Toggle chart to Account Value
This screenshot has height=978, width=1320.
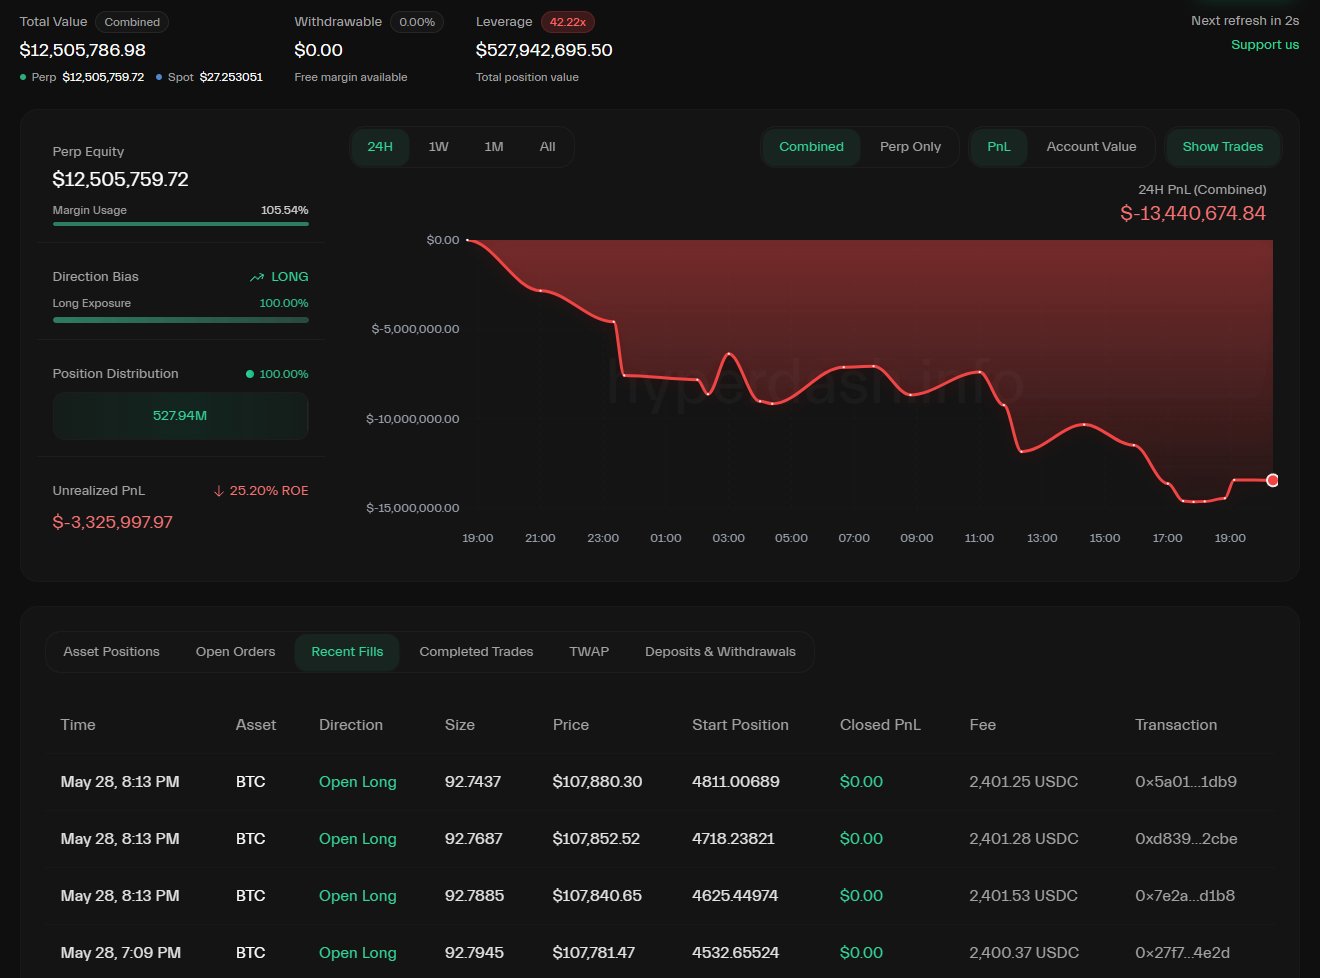[1091, 147]
